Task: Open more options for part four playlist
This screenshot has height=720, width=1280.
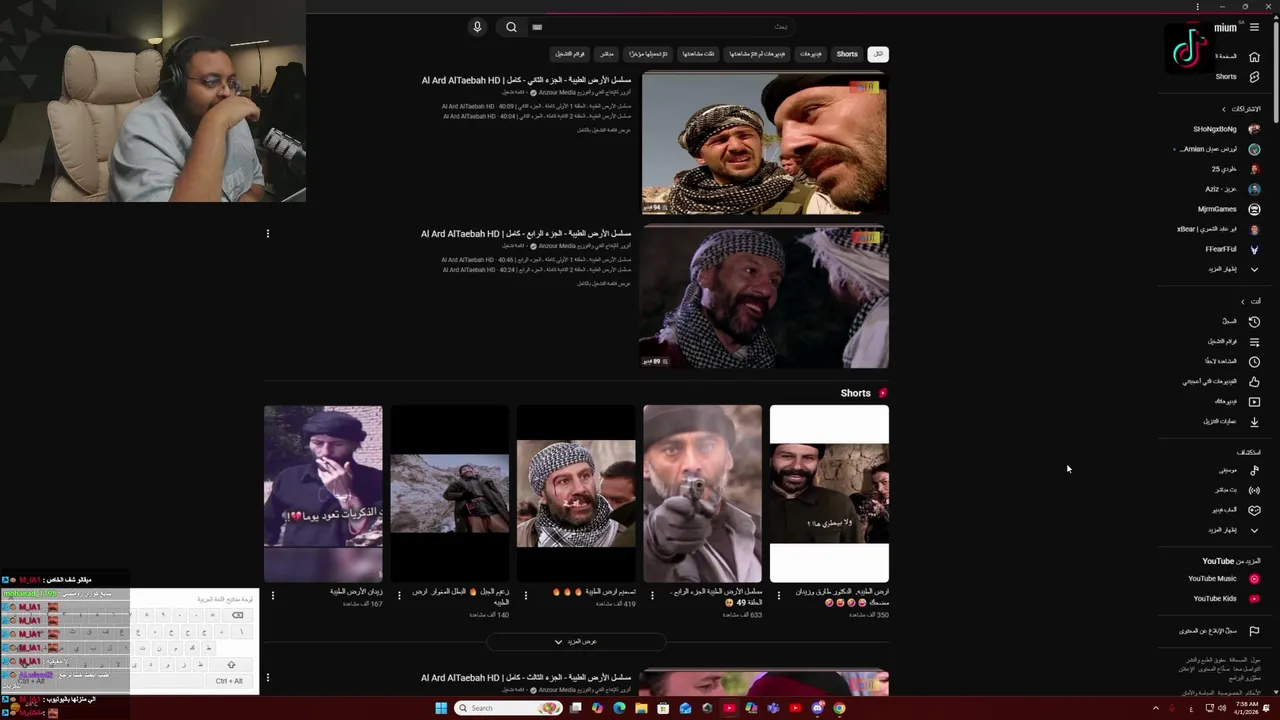Action: pos(267,233)
